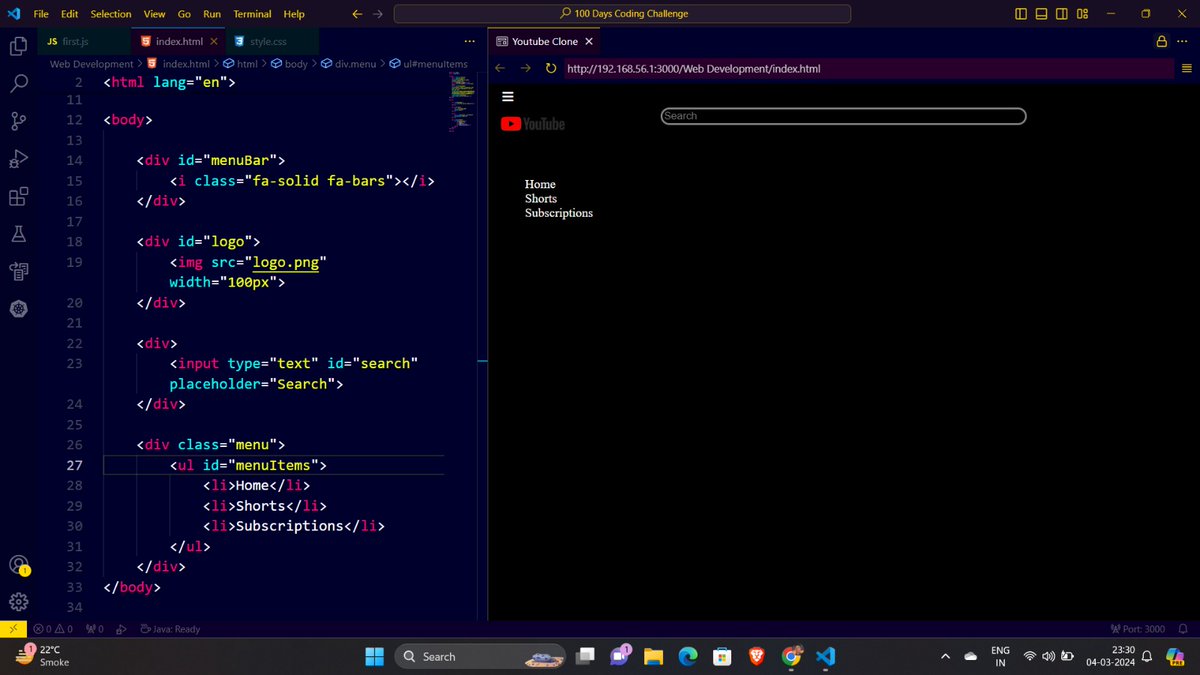Open the View menu
The width and height of the screenshot is (1200, 675).
click(154, 14)
